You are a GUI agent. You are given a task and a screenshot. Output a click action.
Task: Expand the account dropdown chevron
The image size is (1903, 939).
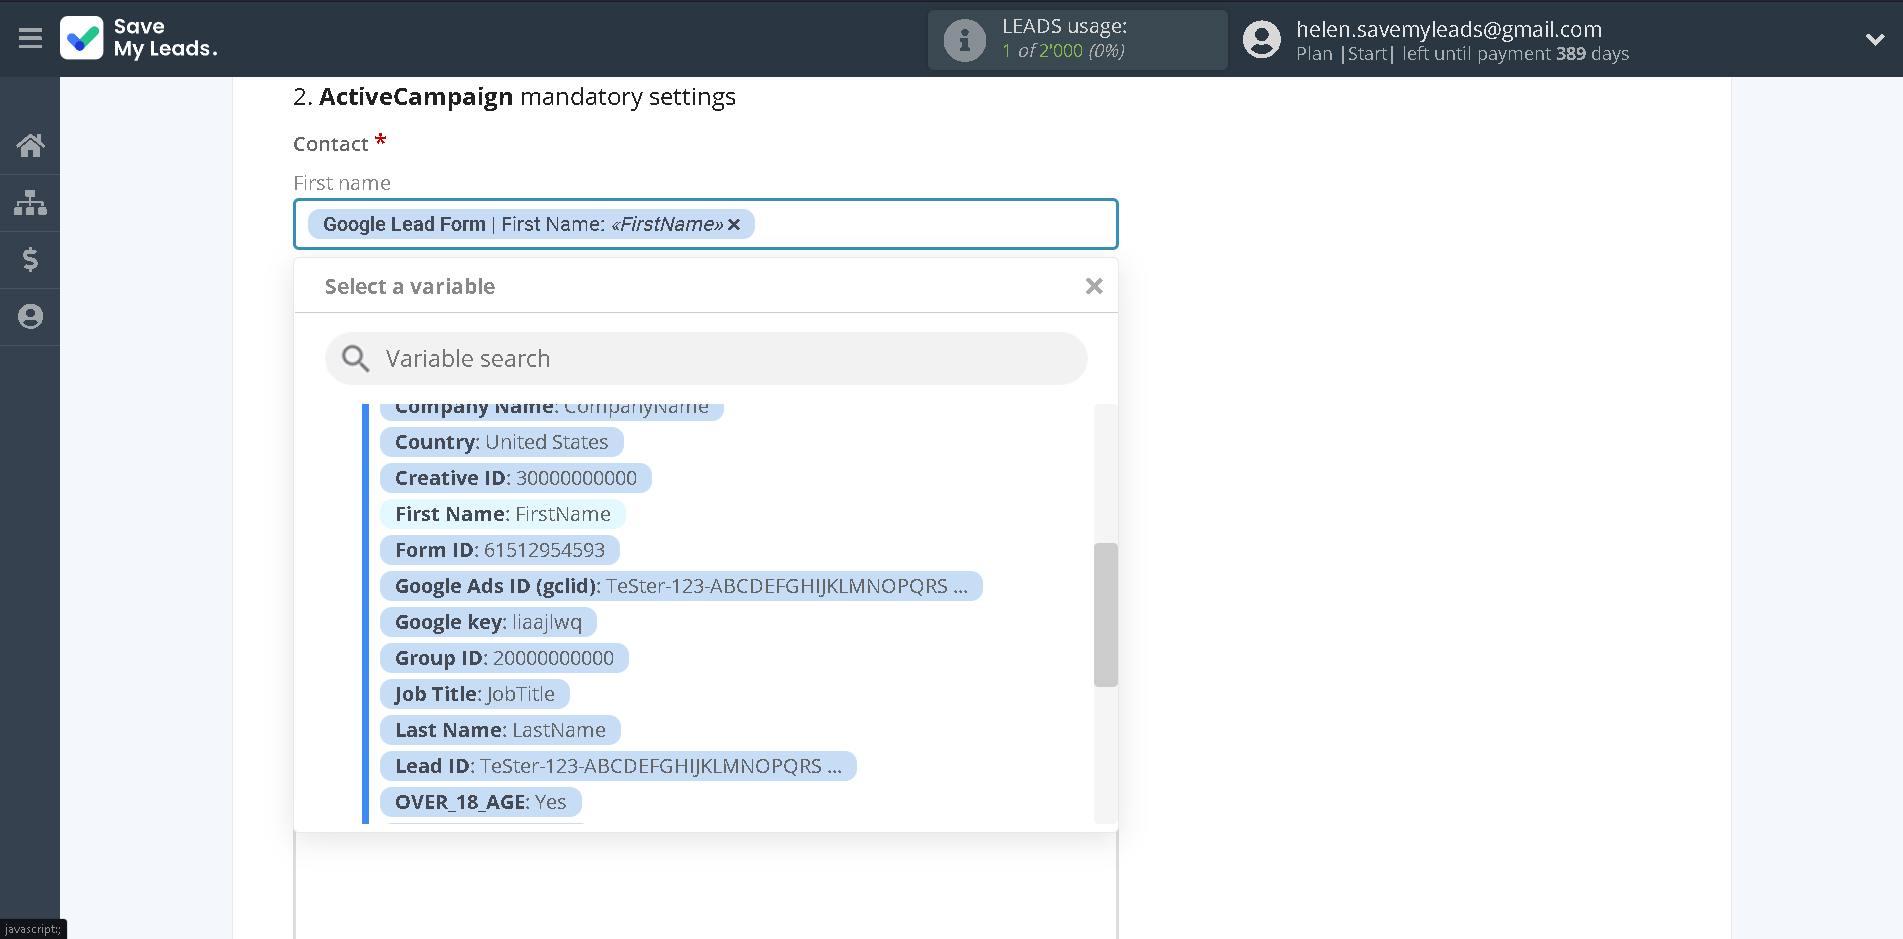pos(1875,40)
